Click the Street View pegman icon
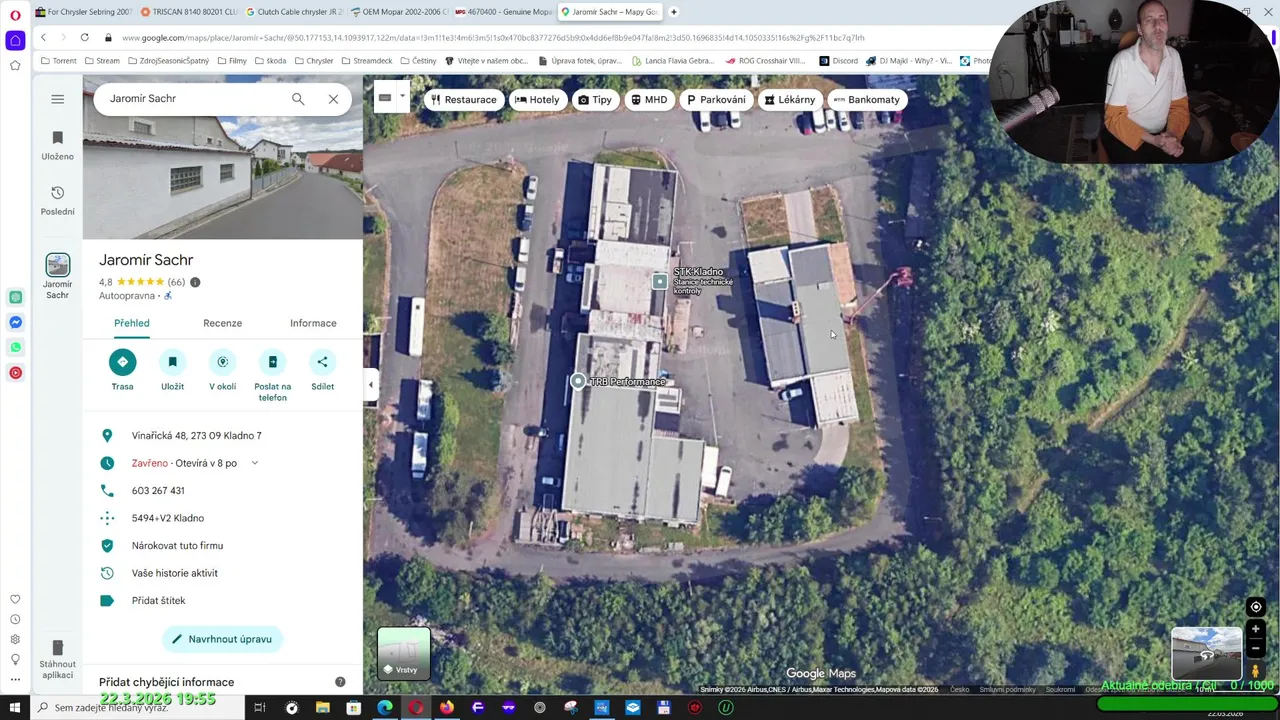1280x720 pixels. 1256,671
